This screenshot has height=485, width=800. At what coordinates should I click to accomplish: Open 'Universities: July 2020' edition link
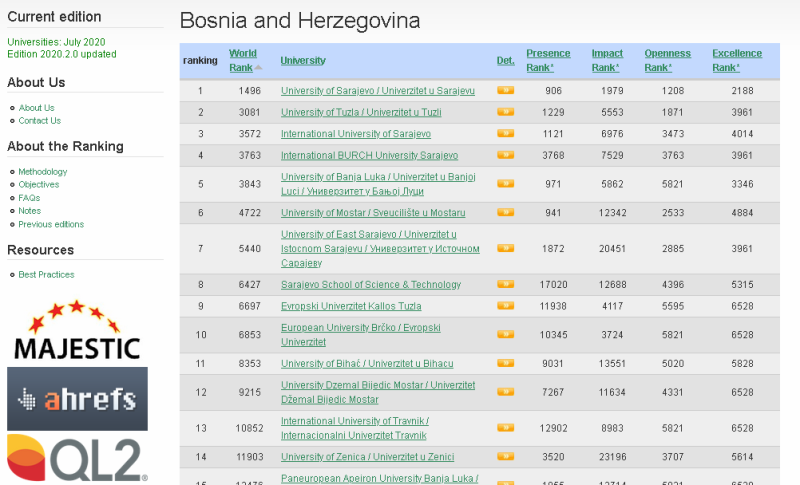pos(56,42)
